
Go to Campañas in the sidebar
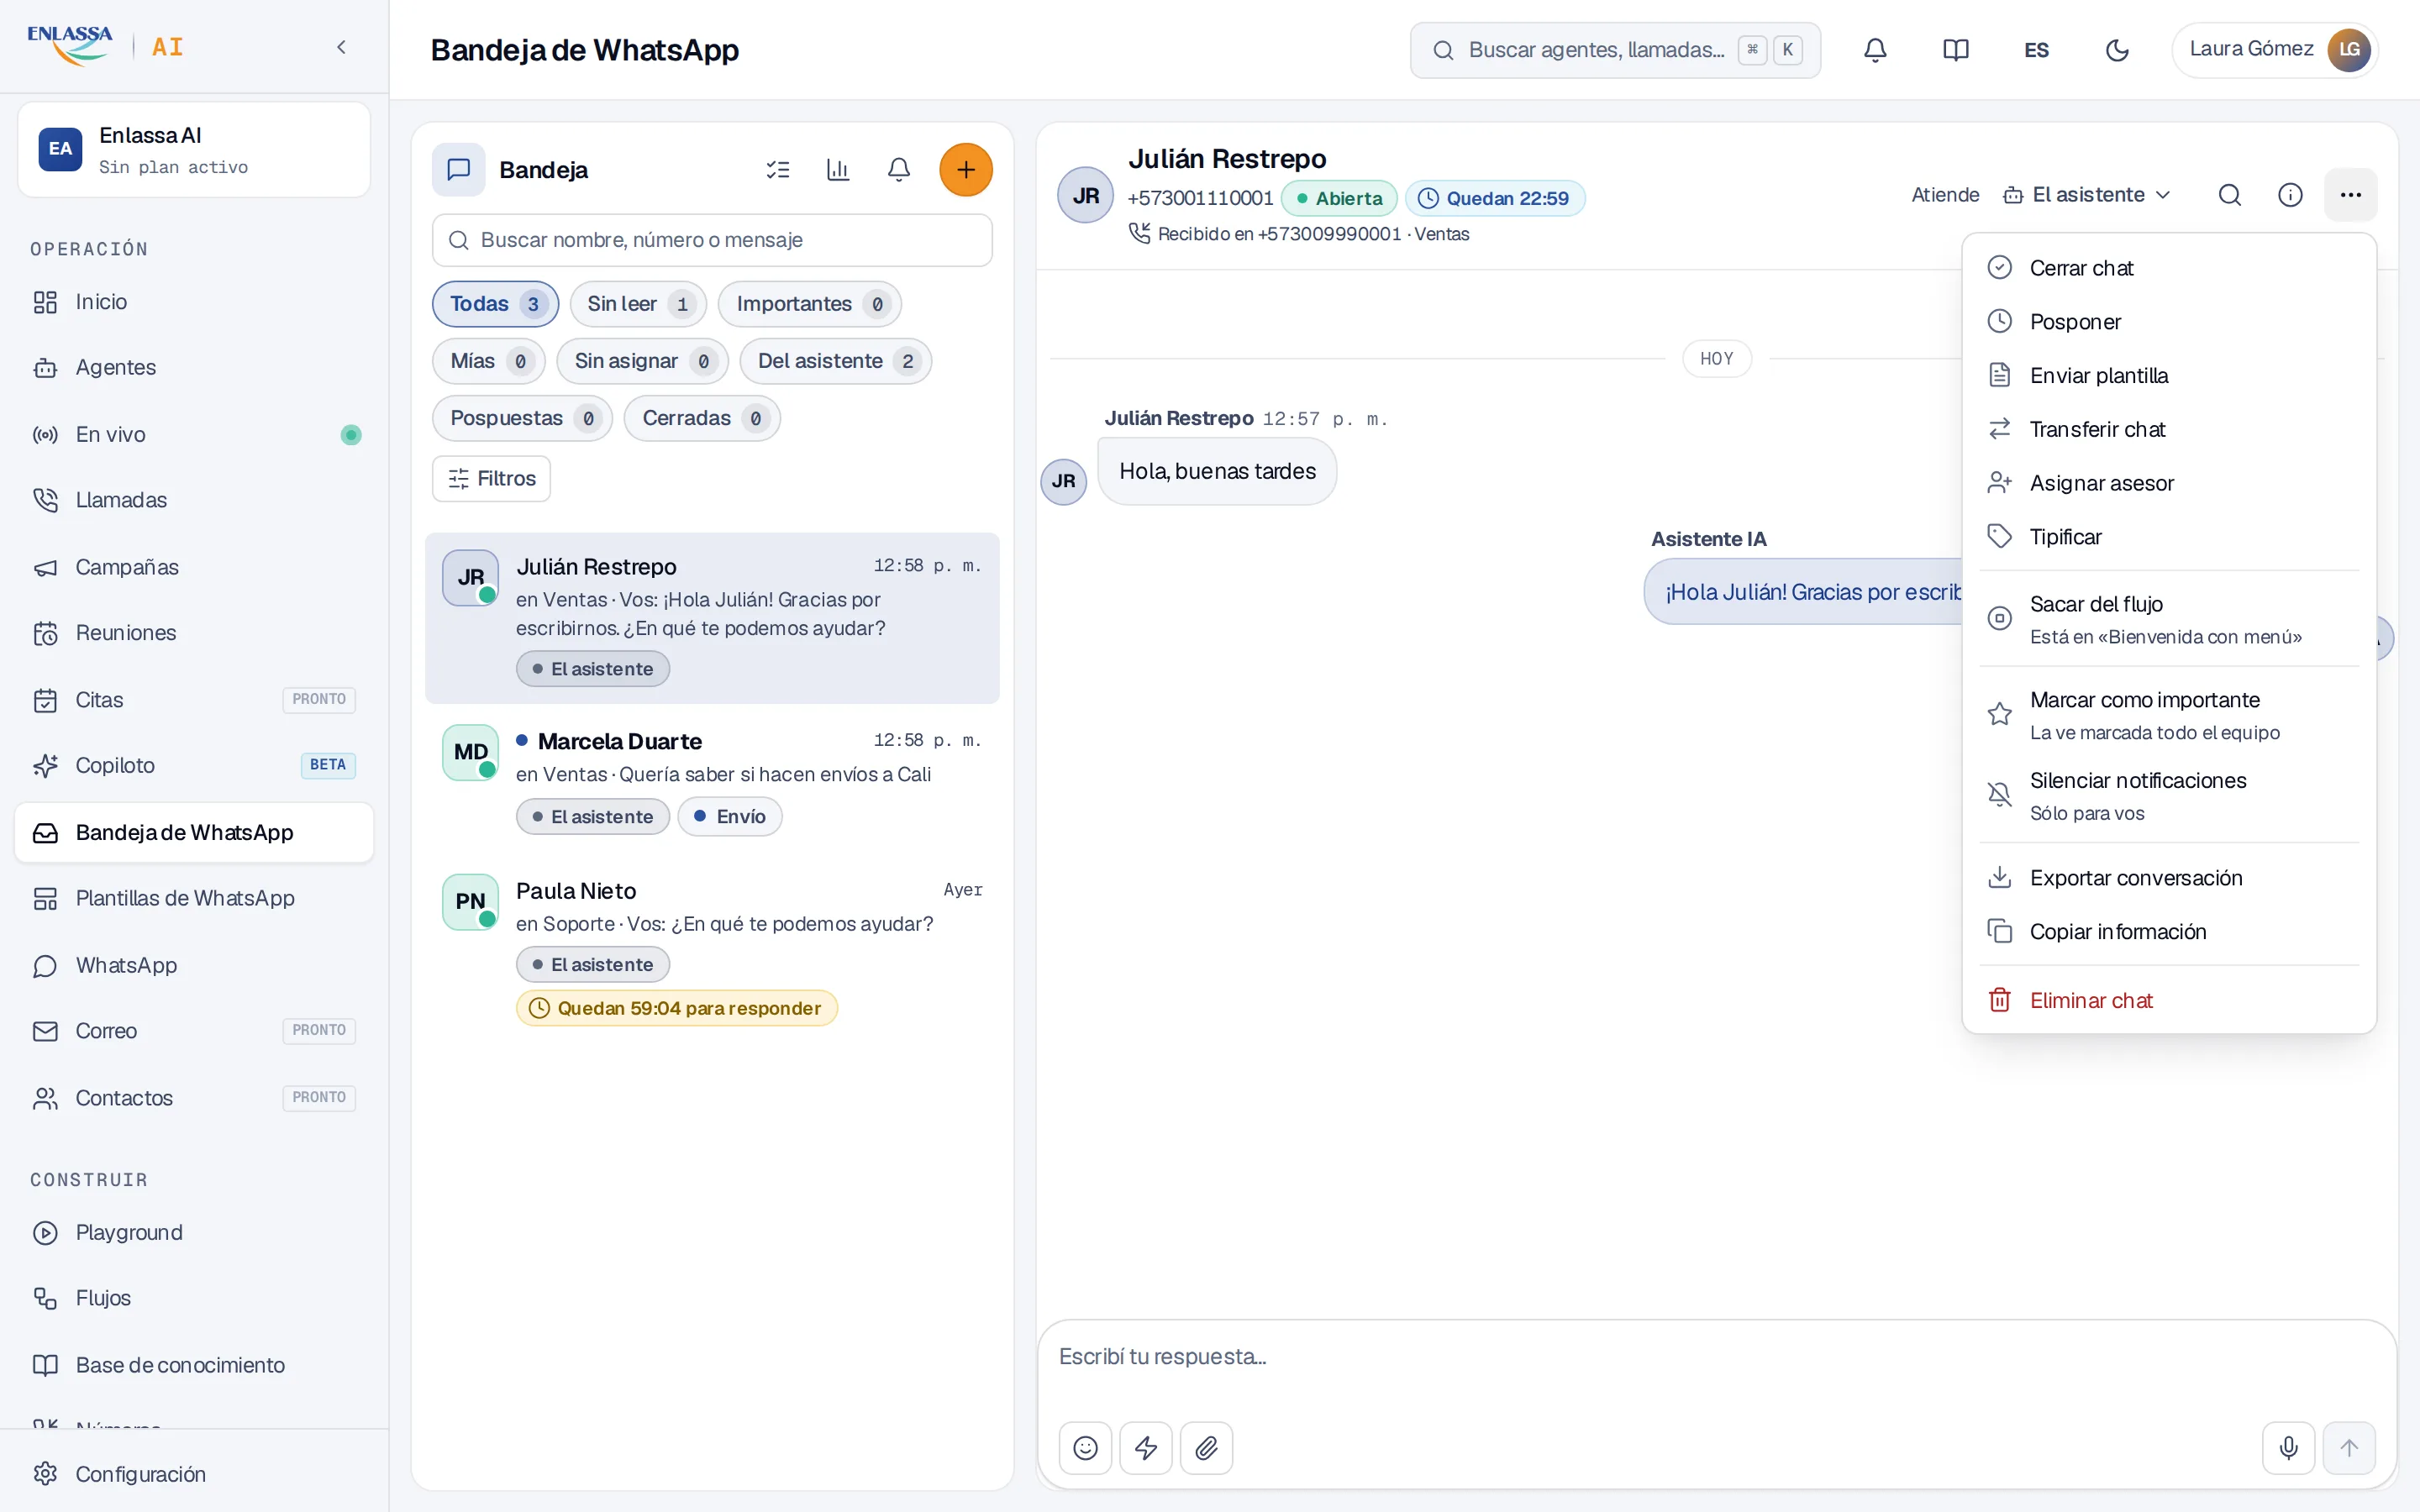[194, 567]
